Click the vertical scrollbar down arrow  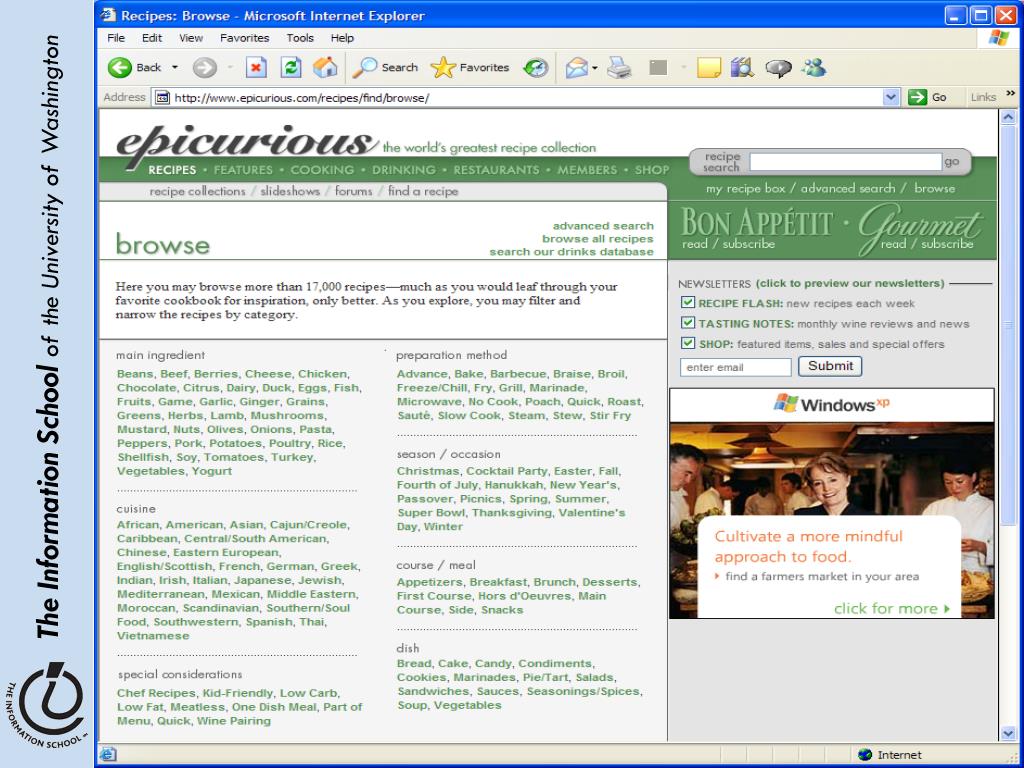coord(1008,733)
